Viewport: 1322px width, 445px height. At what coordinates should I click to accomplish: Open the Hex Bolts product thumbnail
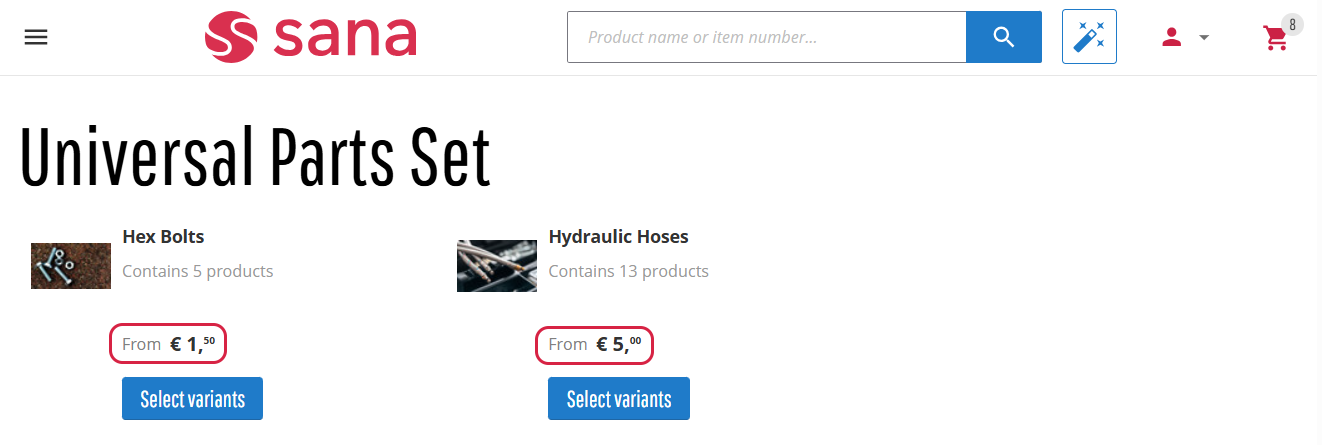(70, 266)
